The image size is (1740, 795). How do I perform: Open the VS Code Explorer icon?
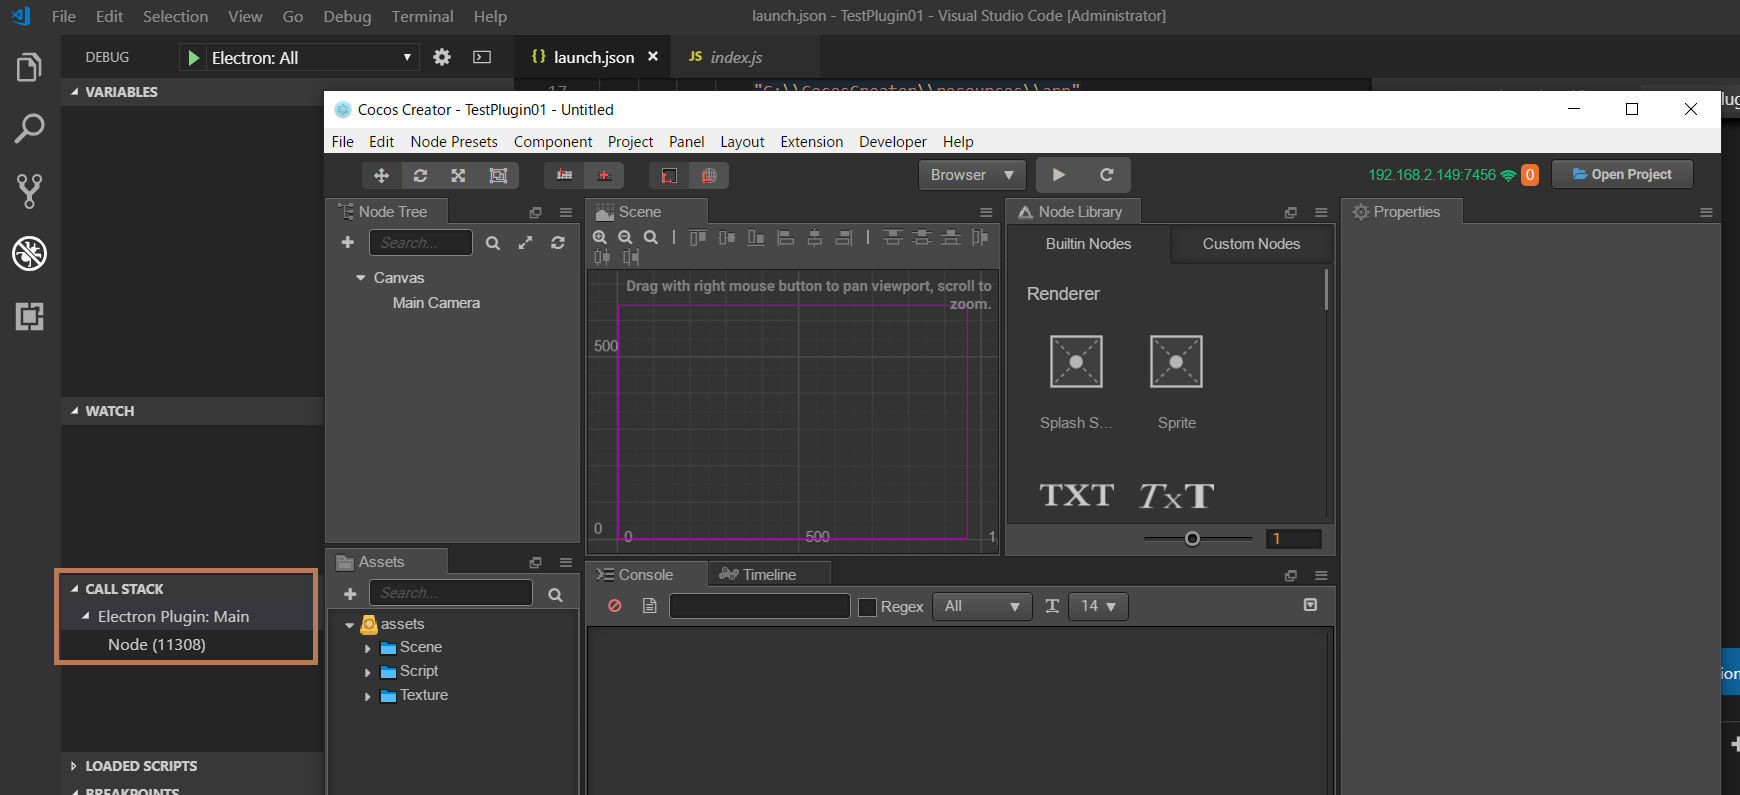coord(29,68)
